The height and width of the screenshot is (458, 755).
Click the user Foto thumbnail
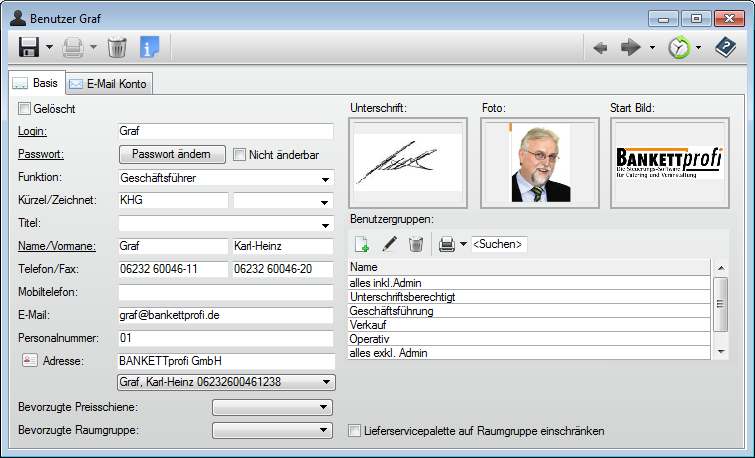click(x=539, y=163)
